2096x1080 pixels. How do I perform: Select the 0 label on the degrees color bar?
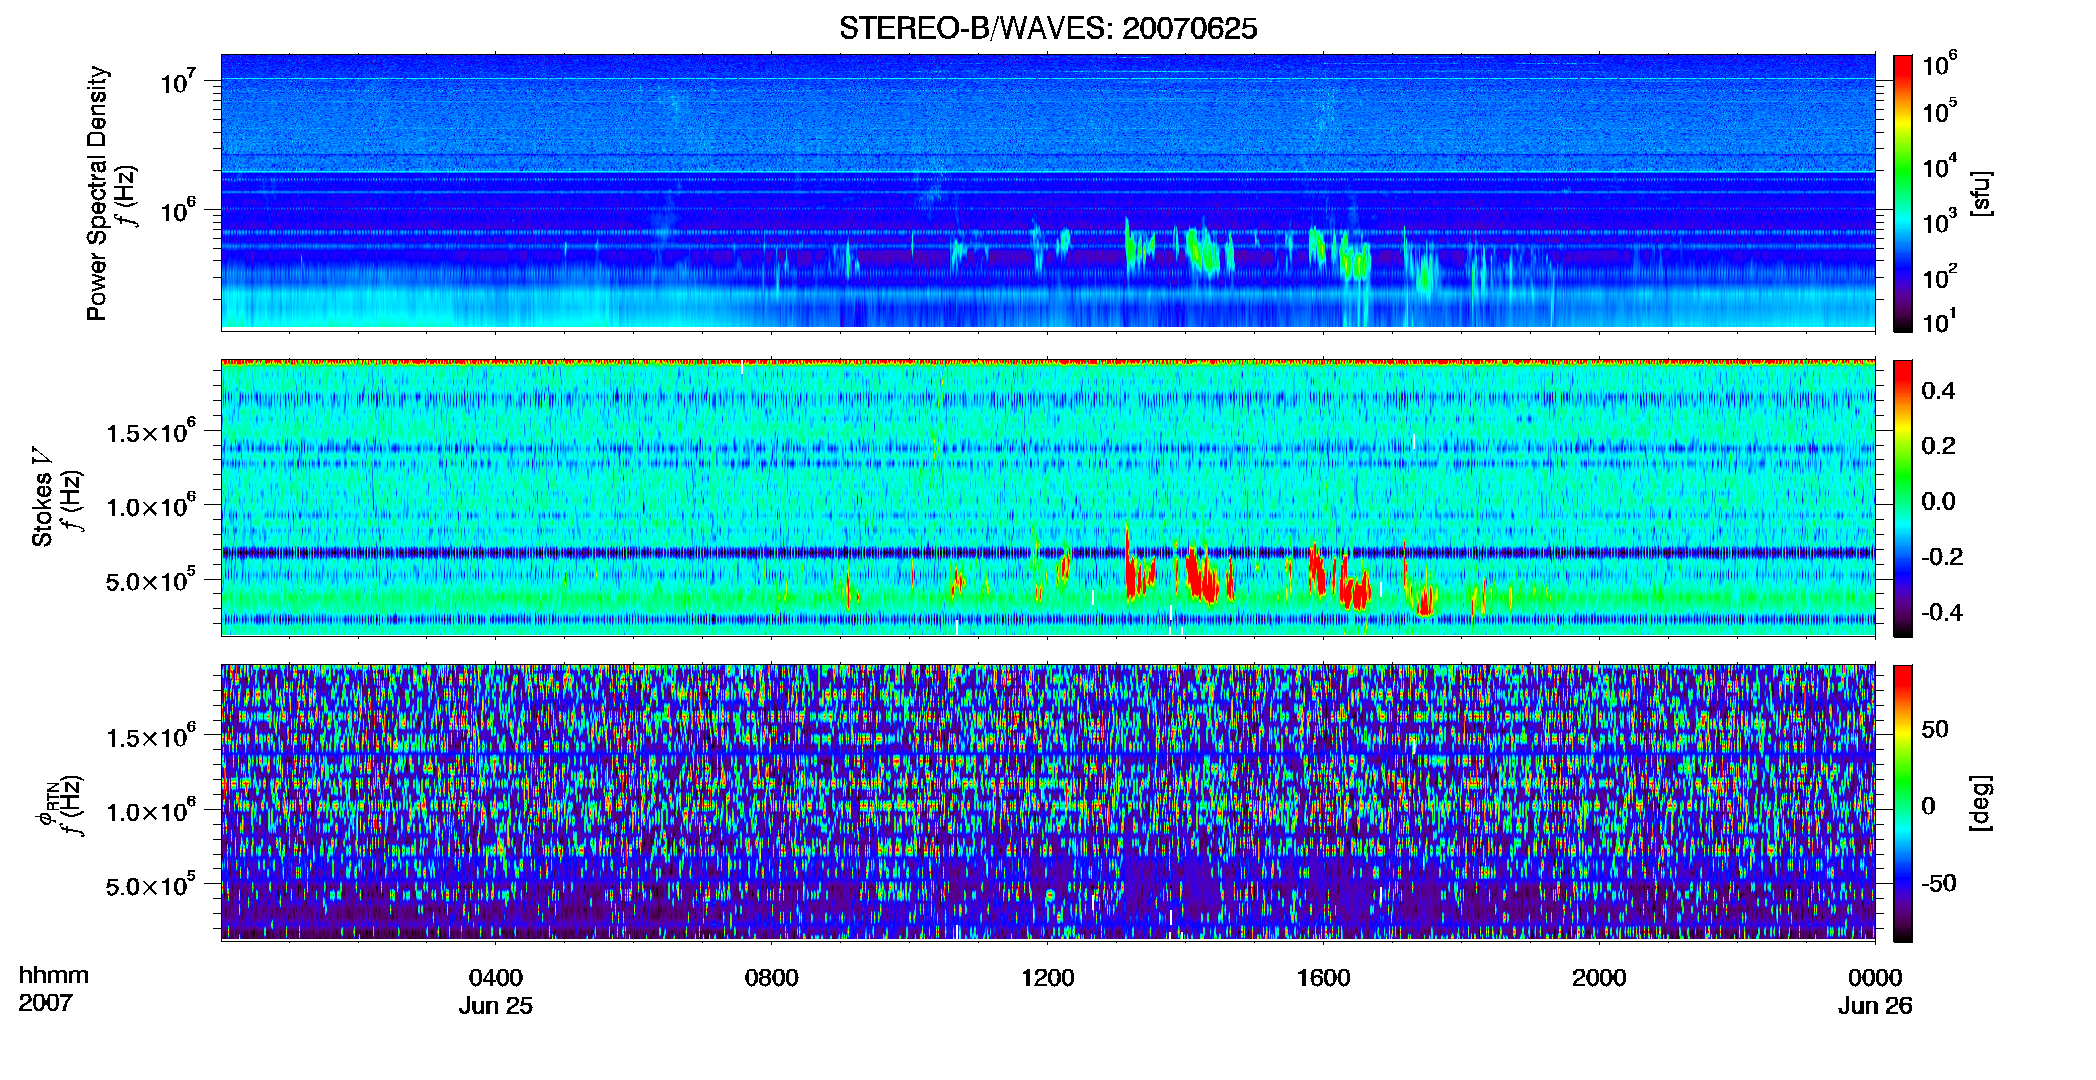click(x=1928, y=806)
